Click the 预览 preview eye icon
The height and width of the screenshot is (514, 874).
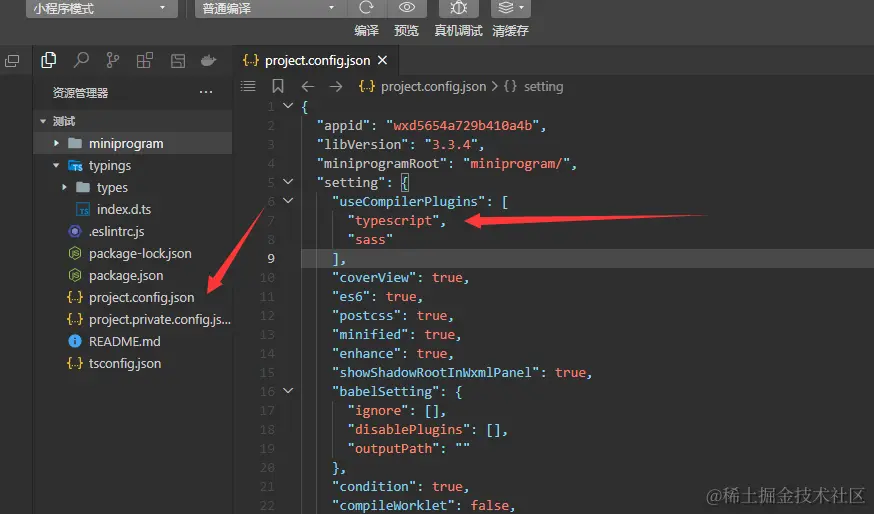(407, 8)
